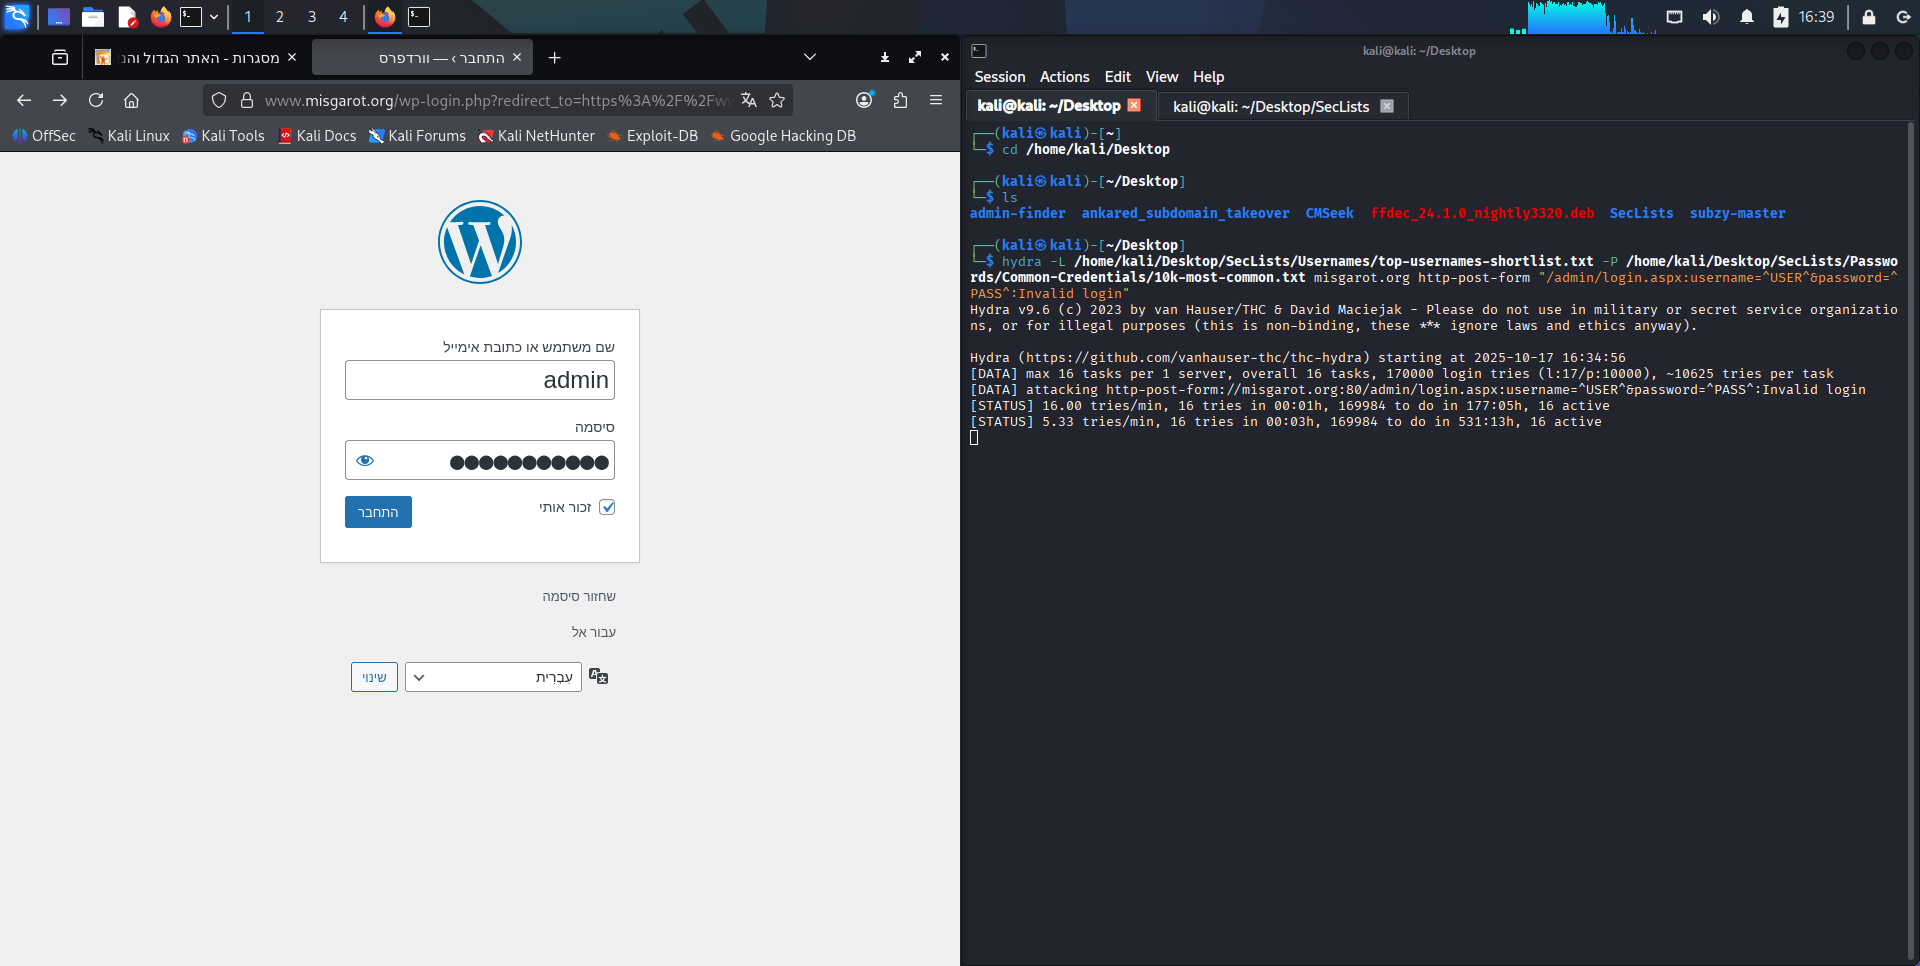1920x966 pixels.
Task: Open the extensions puzzle icon
Action: [x=901, y=100]
